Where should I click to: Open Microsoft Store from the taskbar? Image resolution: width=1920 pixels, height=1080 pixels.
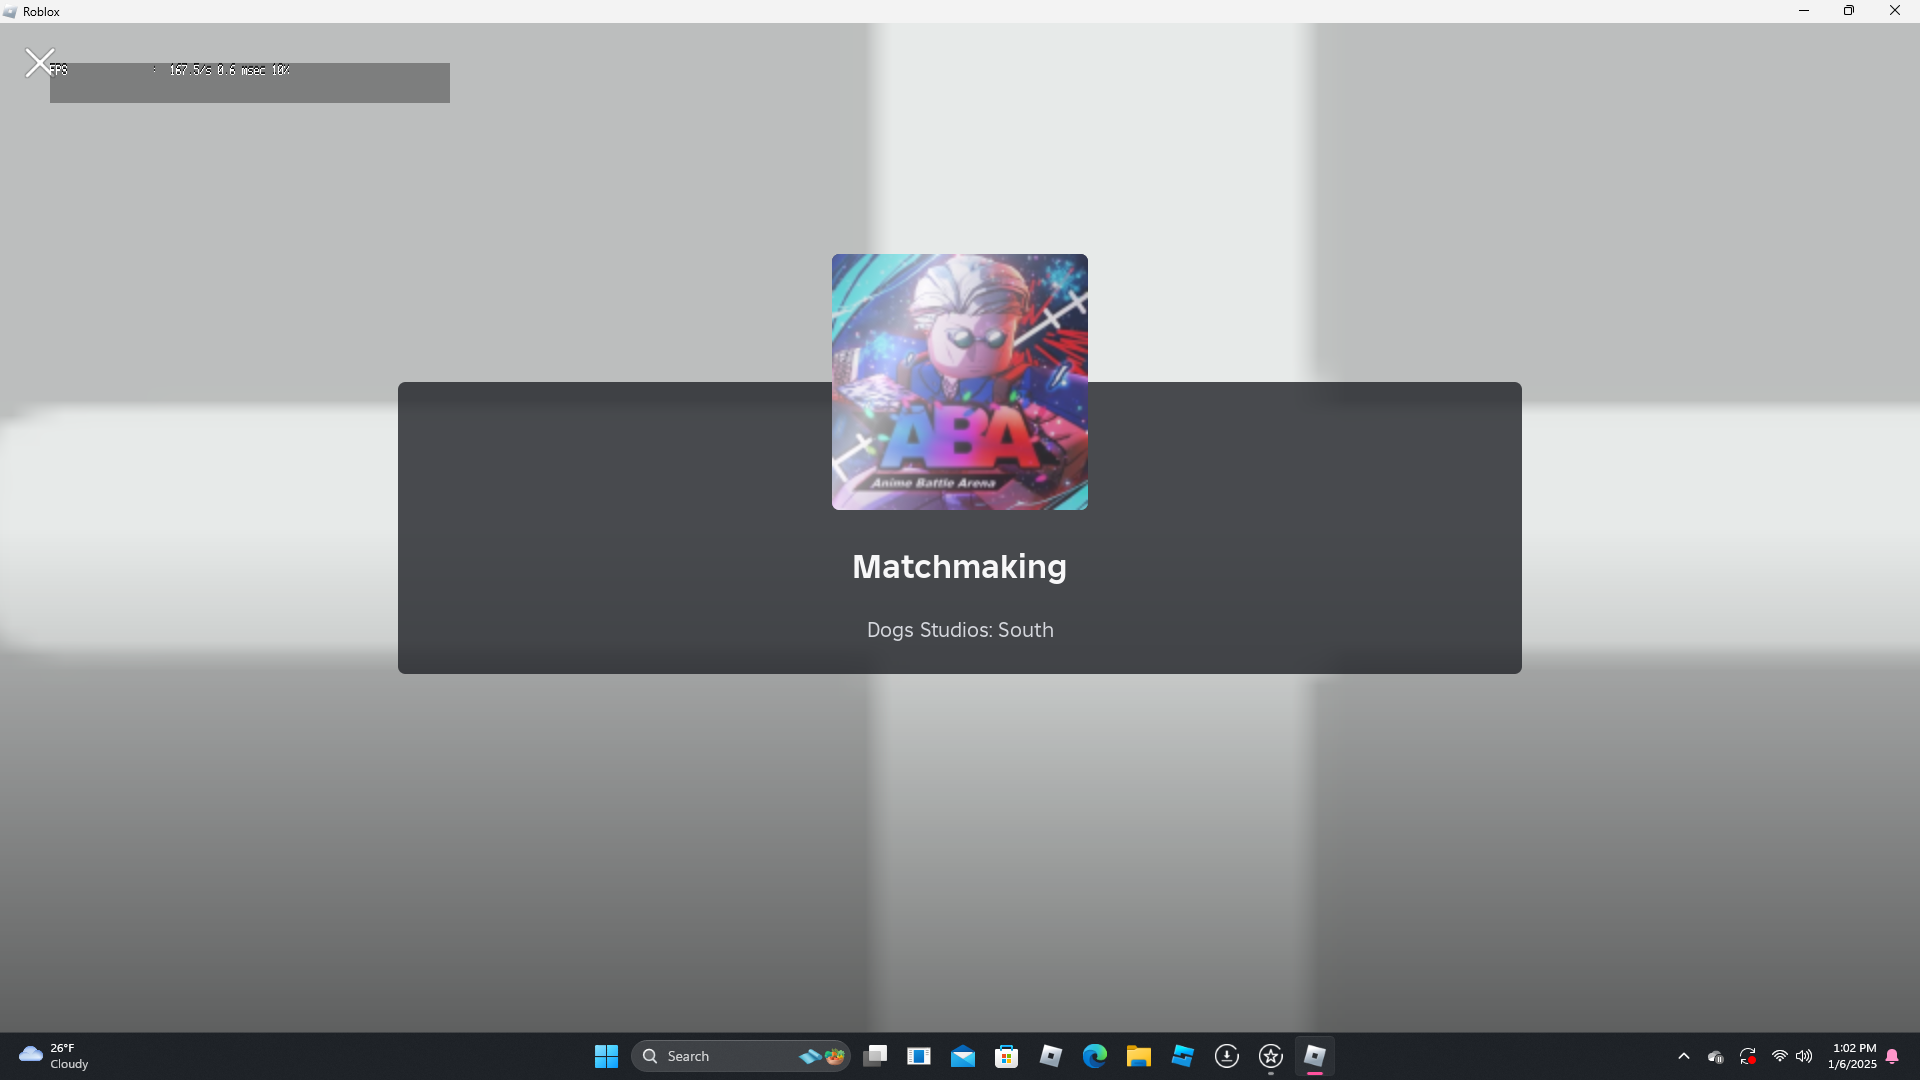tap(1007, 1056)
